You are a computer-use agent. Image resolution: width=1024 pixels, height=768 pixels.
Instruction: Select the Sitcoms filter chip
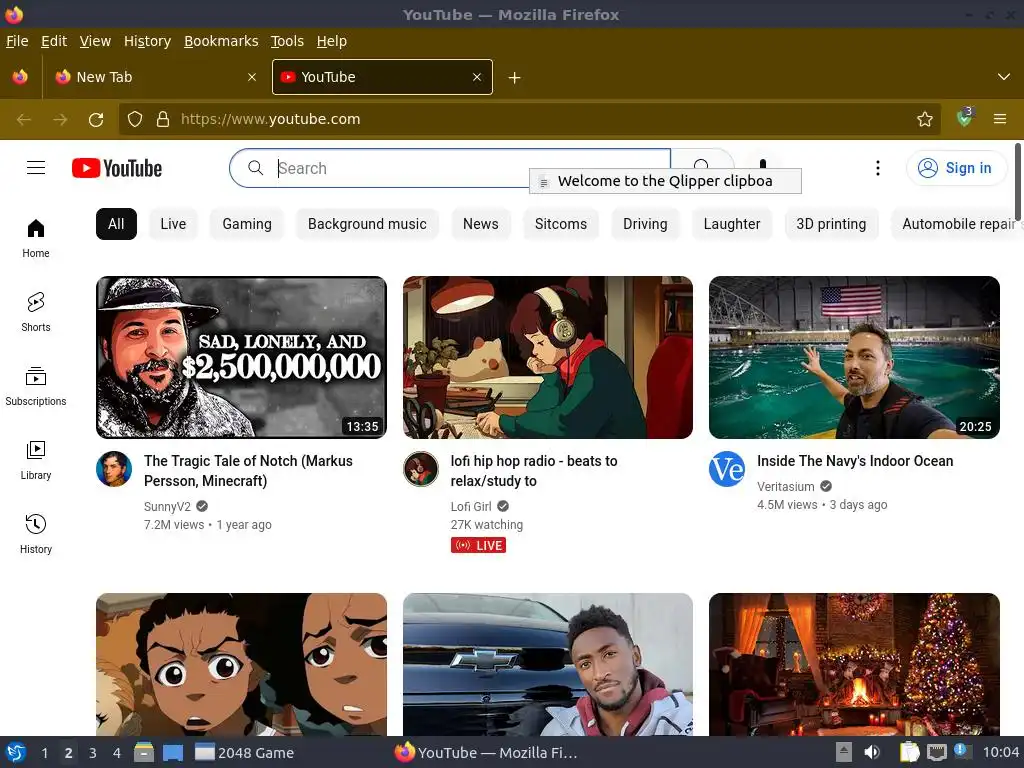[561, 224]
